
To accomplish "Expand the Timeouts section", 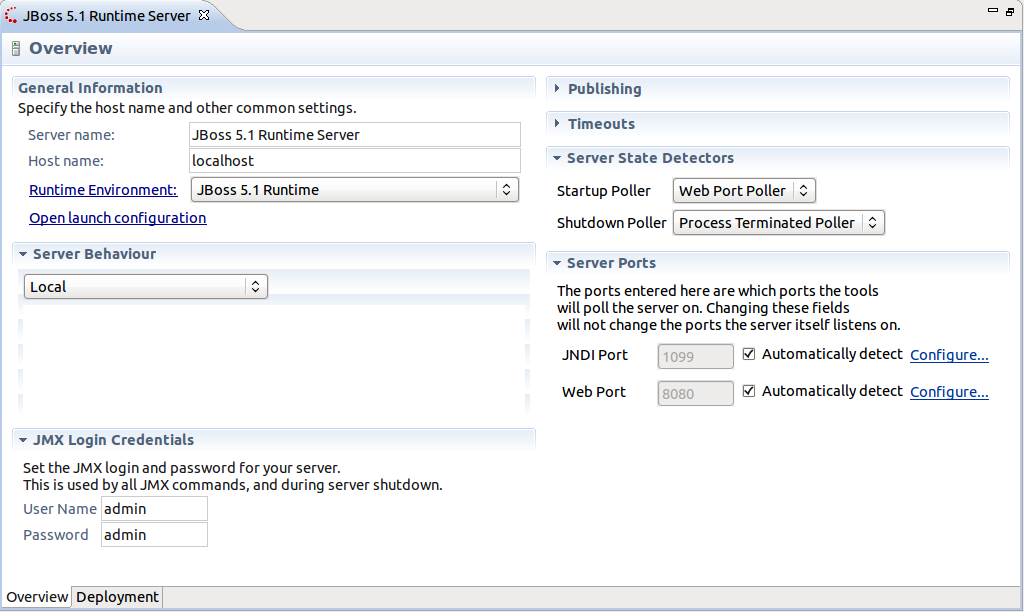I will click(558, 124).
